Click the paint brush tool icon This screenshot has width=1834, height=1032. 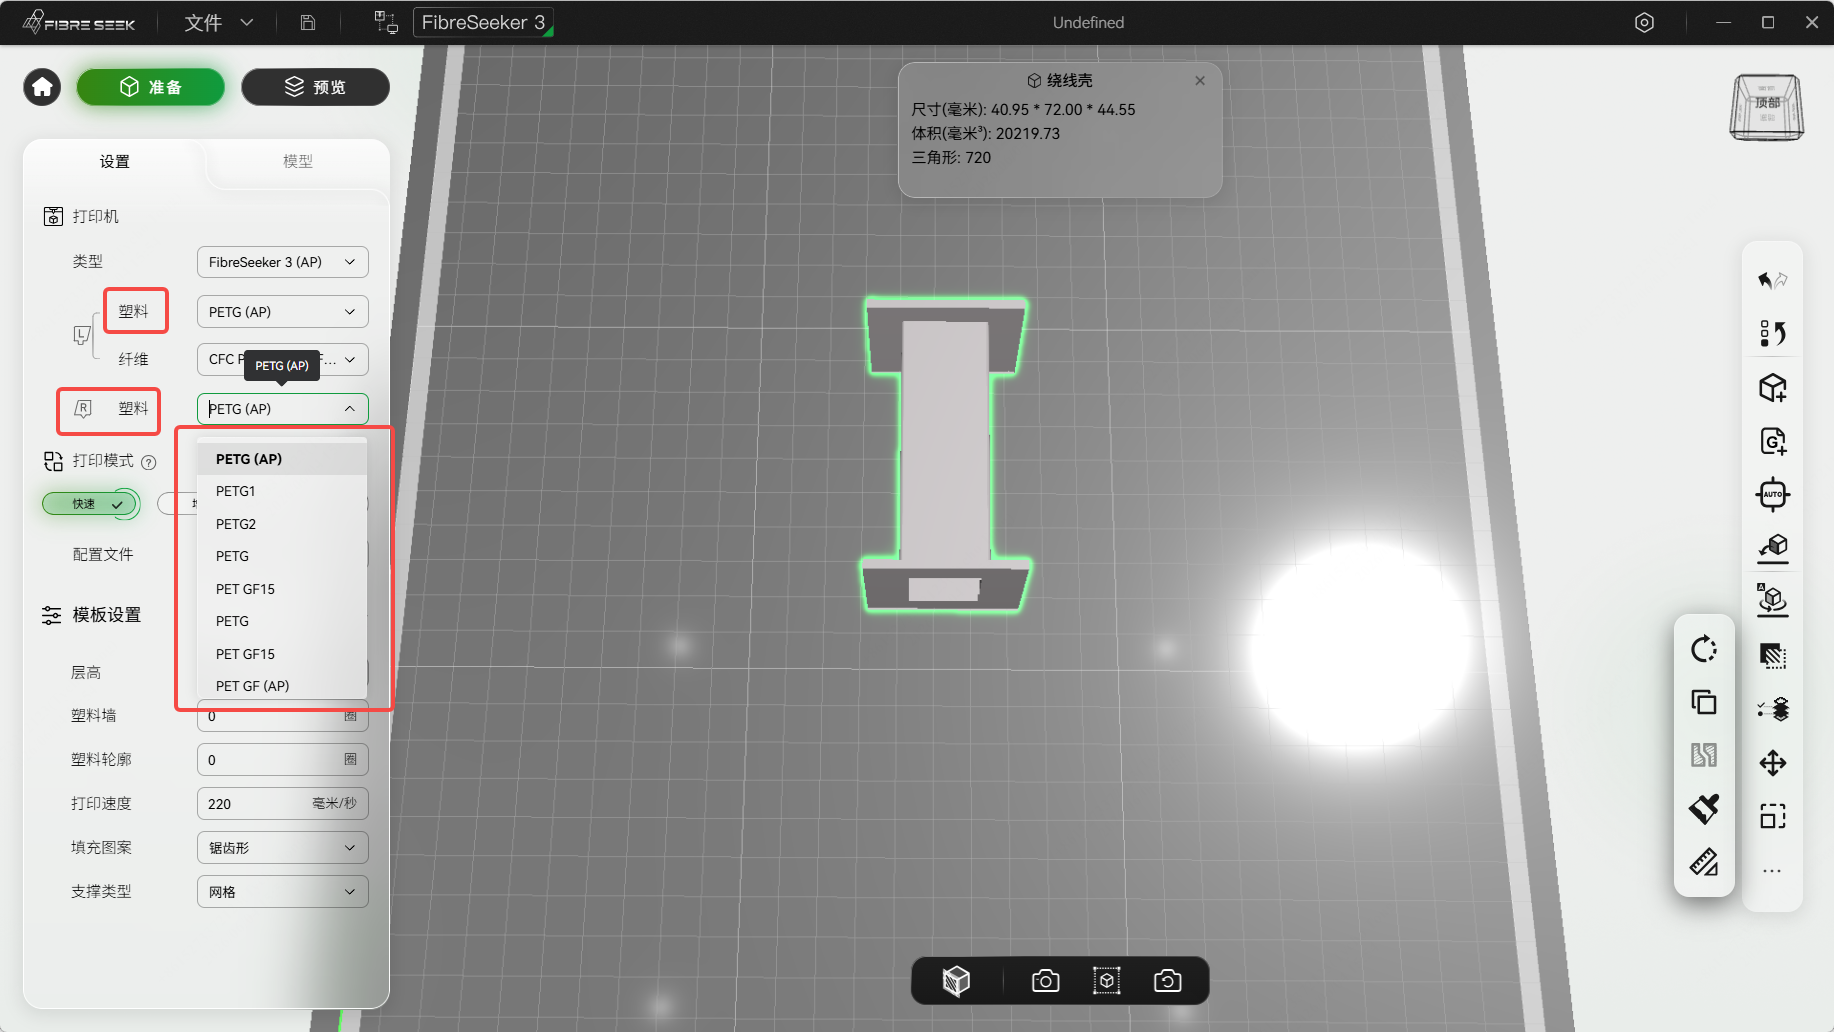pos(1704,808)
